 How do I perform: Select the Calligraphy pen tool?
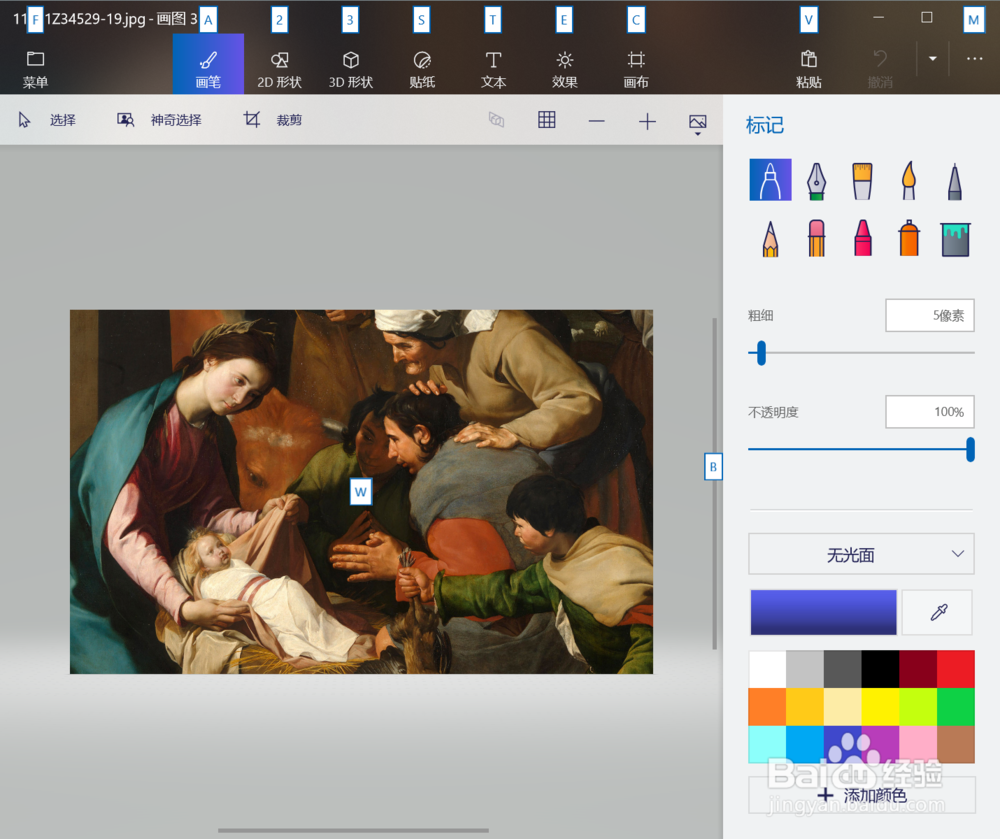pos(816,180)
